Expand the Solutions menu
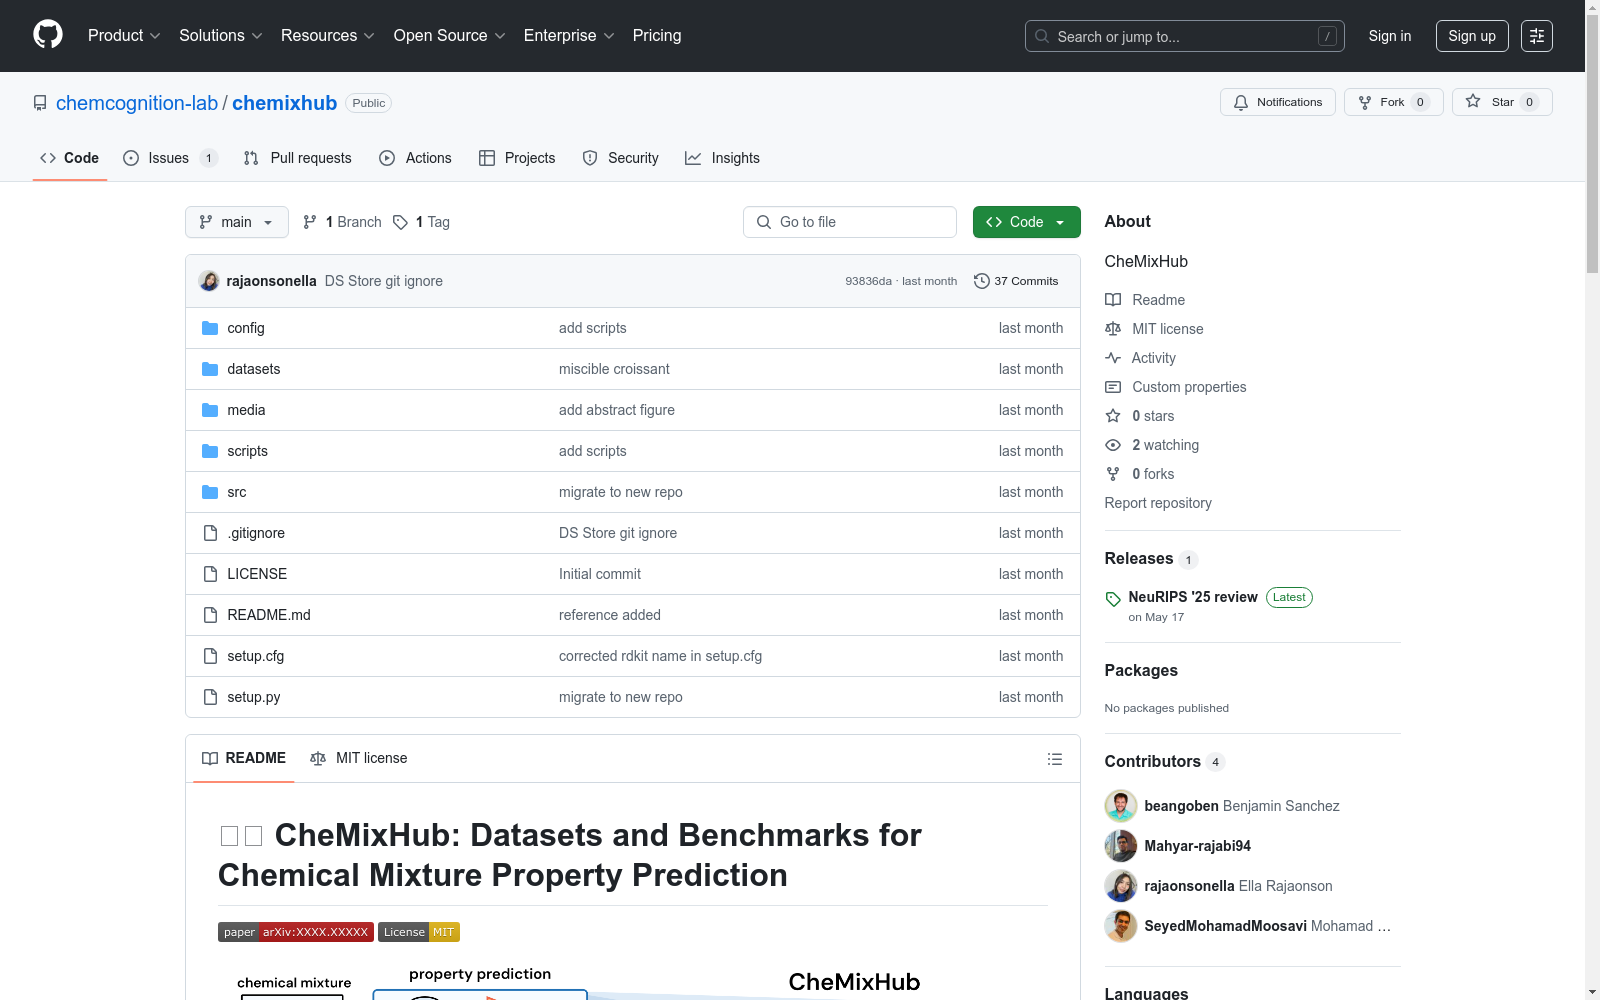The image size is (1600, 1000). 221,36
